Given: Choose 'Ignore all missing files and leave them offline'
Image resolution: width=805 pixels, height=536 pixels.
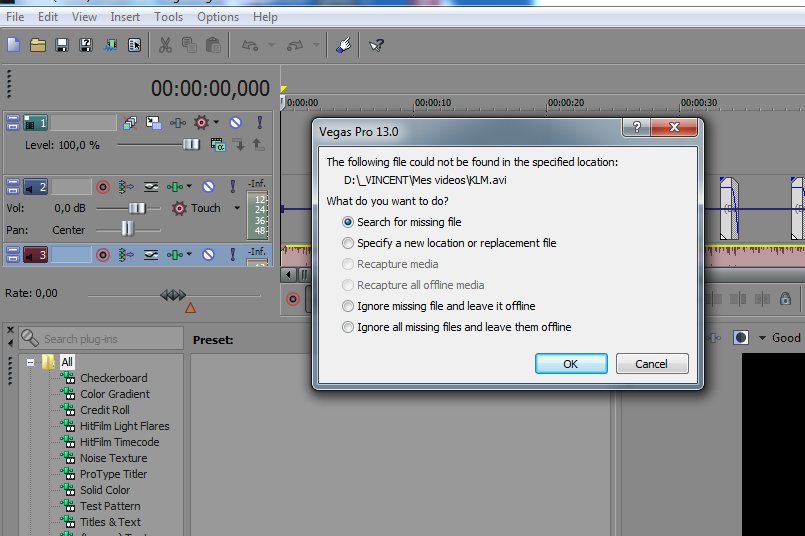Looking at the screenshot, I should (x=456, y=328).
